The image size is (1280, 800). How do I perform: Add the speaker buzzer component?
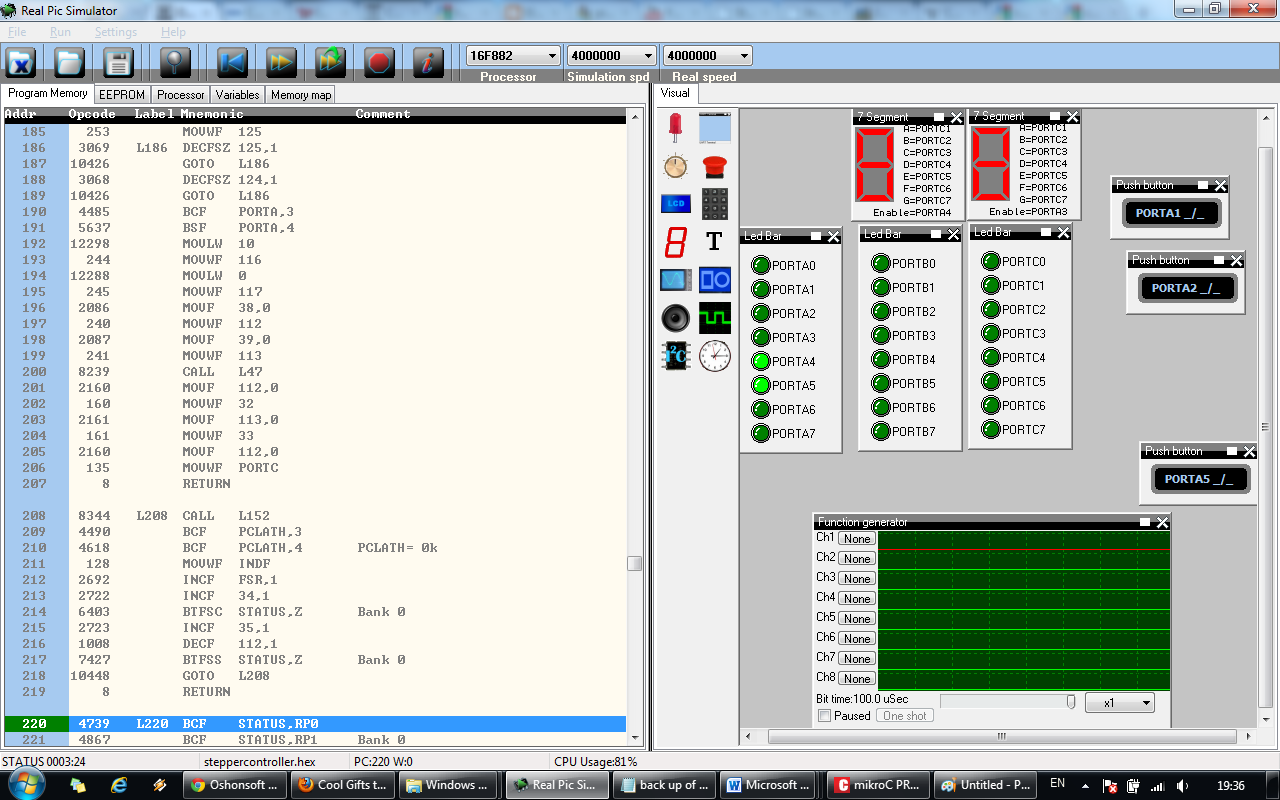tap(676, 318)
